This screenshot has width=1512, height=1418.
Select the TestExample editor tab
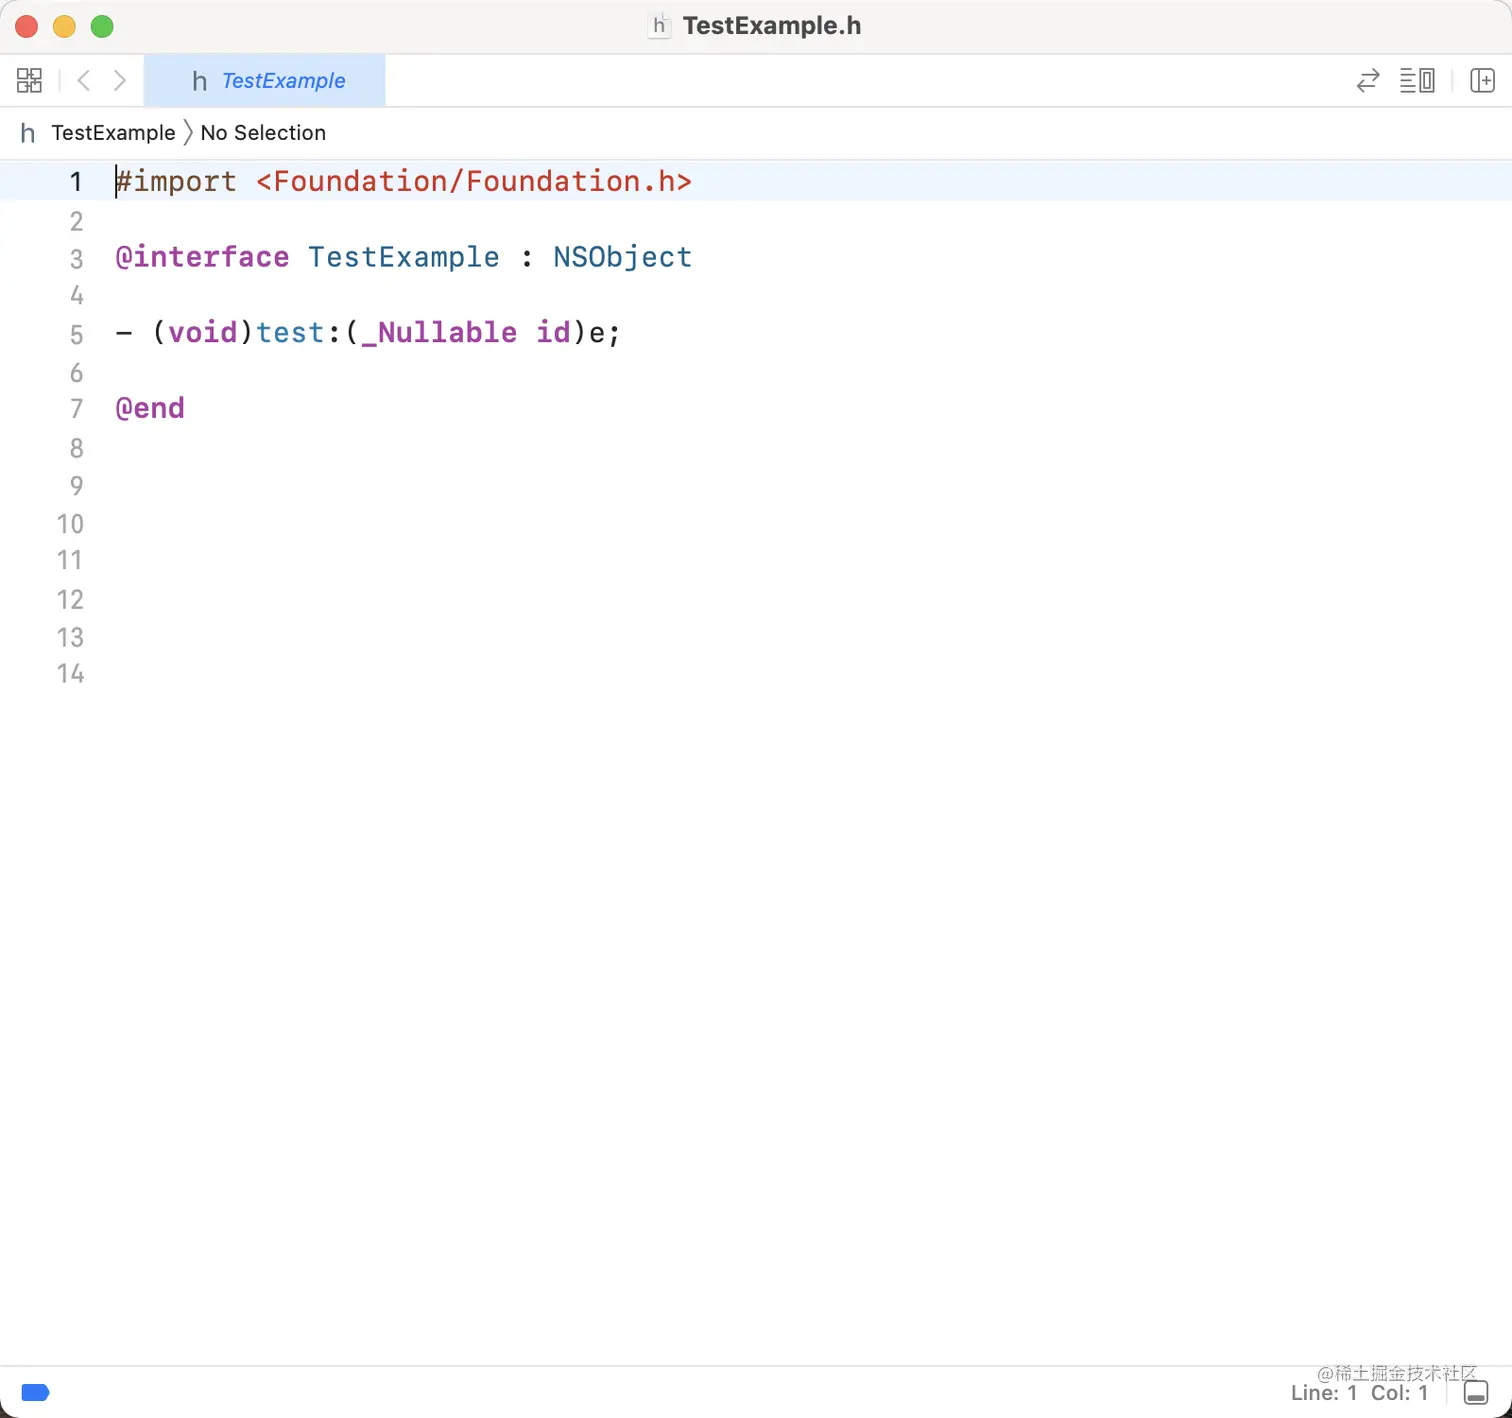265,81
